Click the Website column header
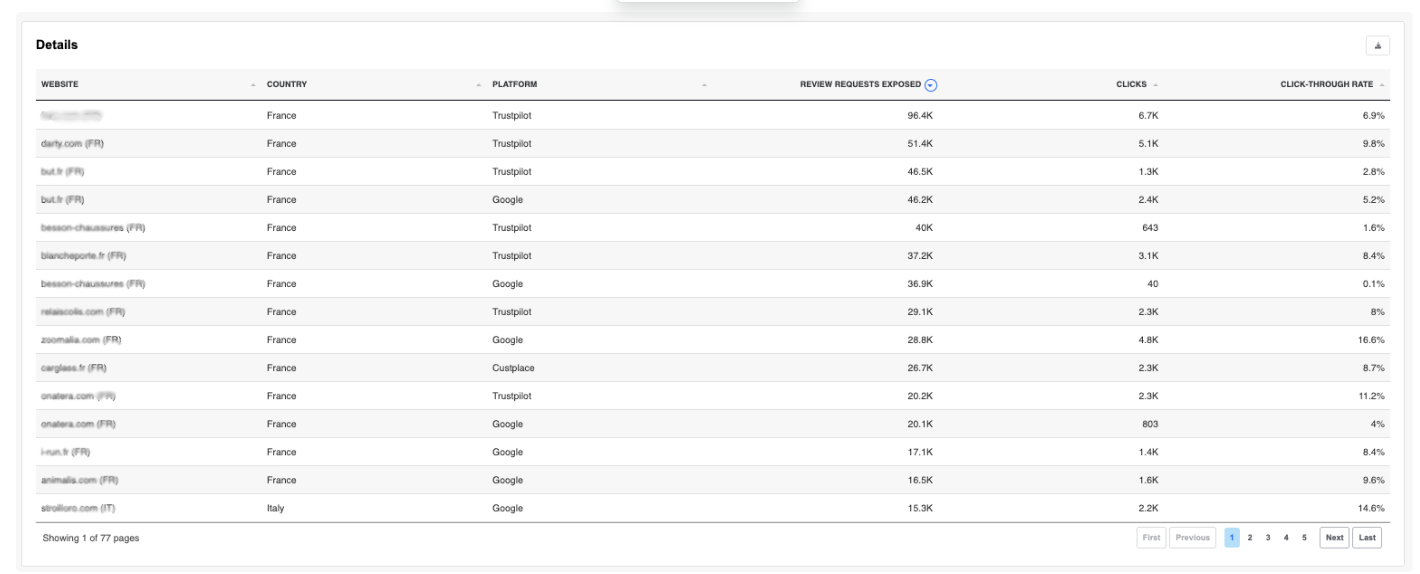This screenshot has width=1420, height=574. click(54, 85)
